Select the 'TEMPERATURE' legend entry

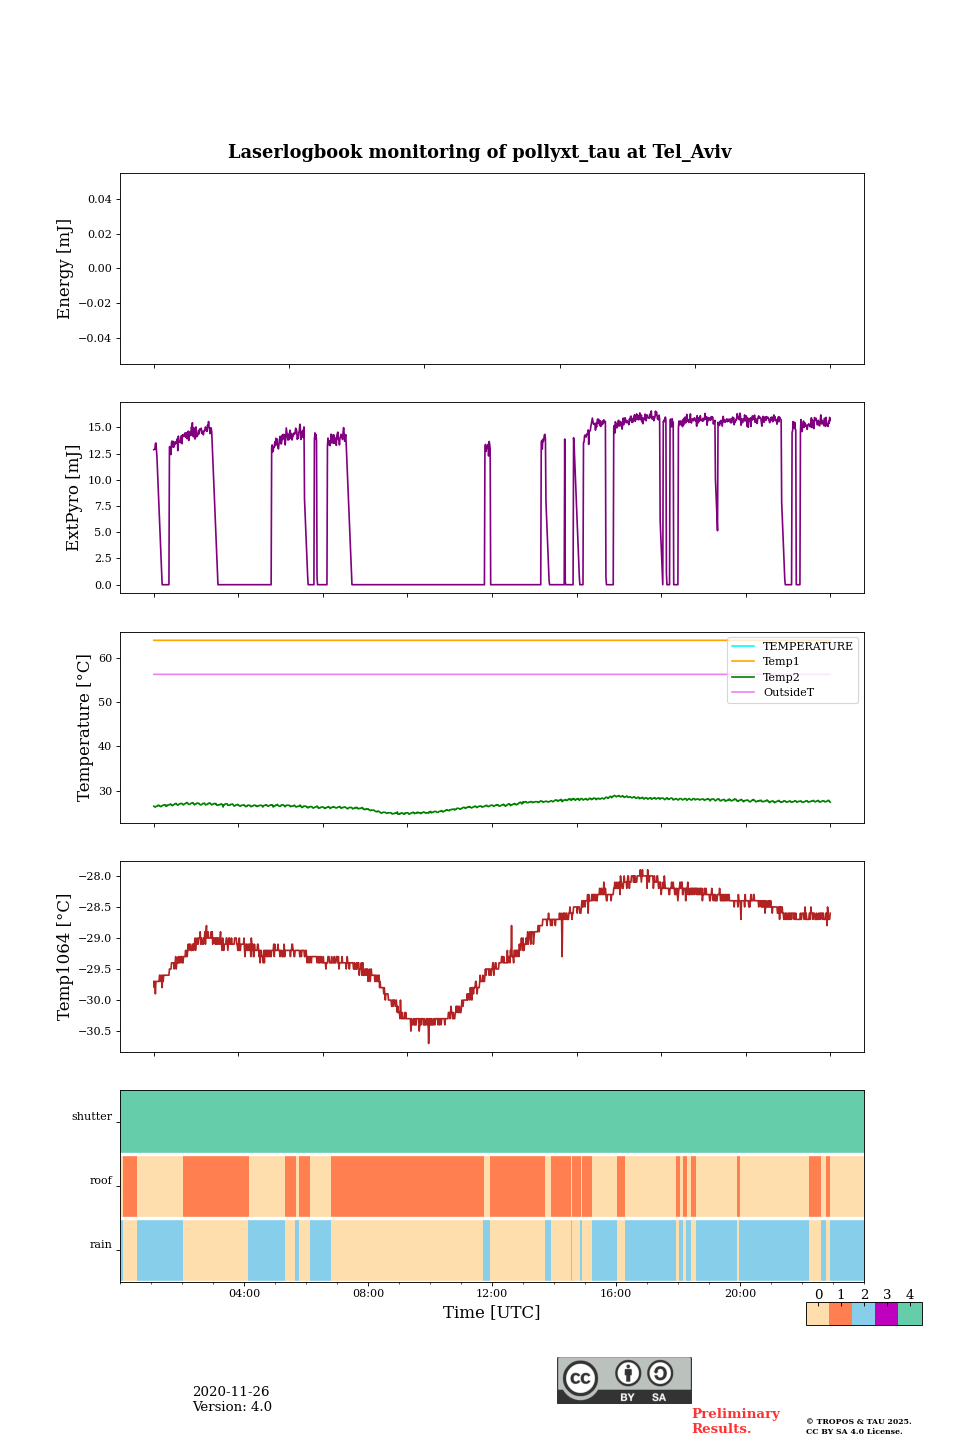point(792,646)
